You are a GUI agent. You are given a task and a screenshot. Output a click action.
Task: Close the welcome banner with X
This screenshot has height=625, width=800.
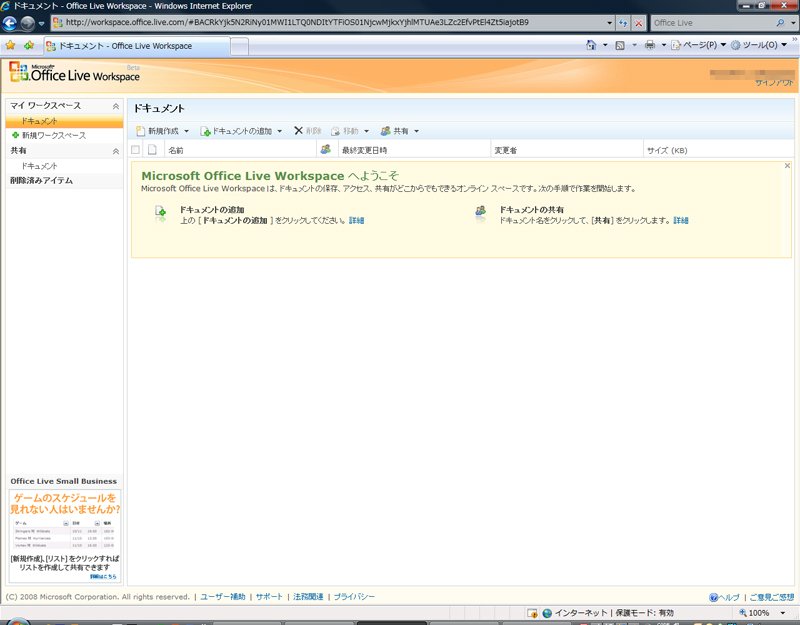click(x=787, y=166)
